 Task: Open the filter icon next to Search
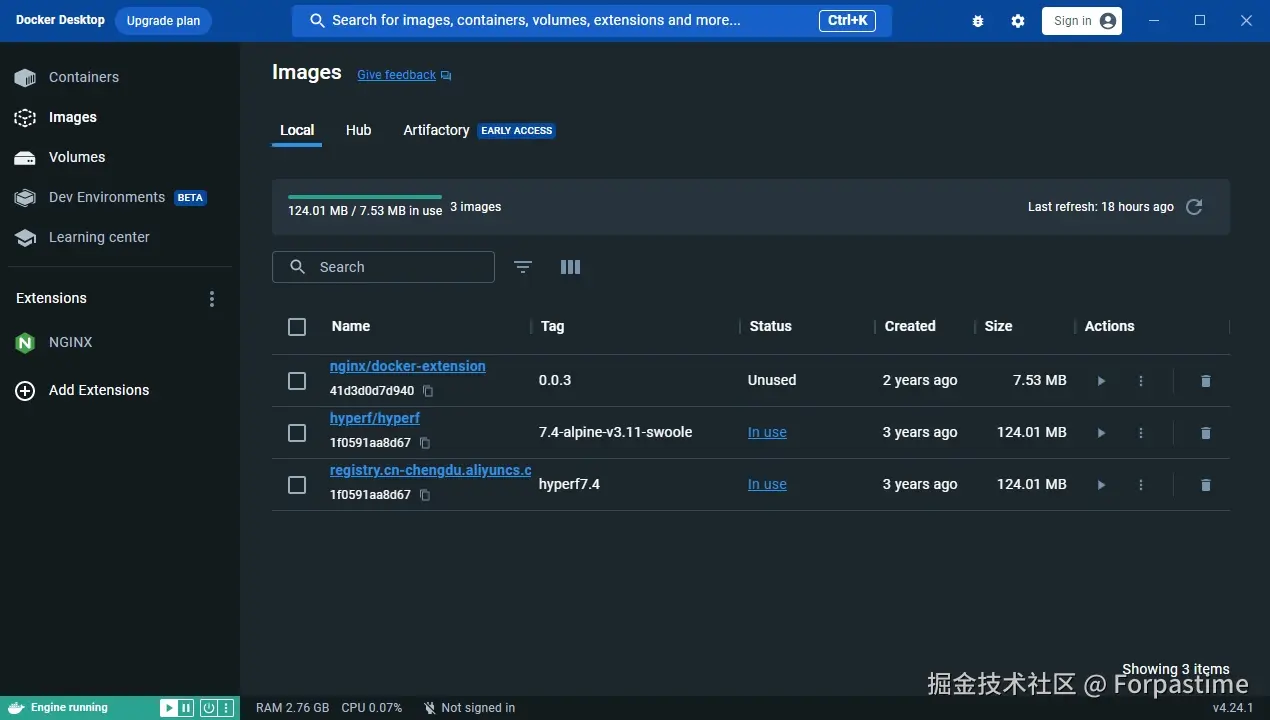(x=523, y=267)
